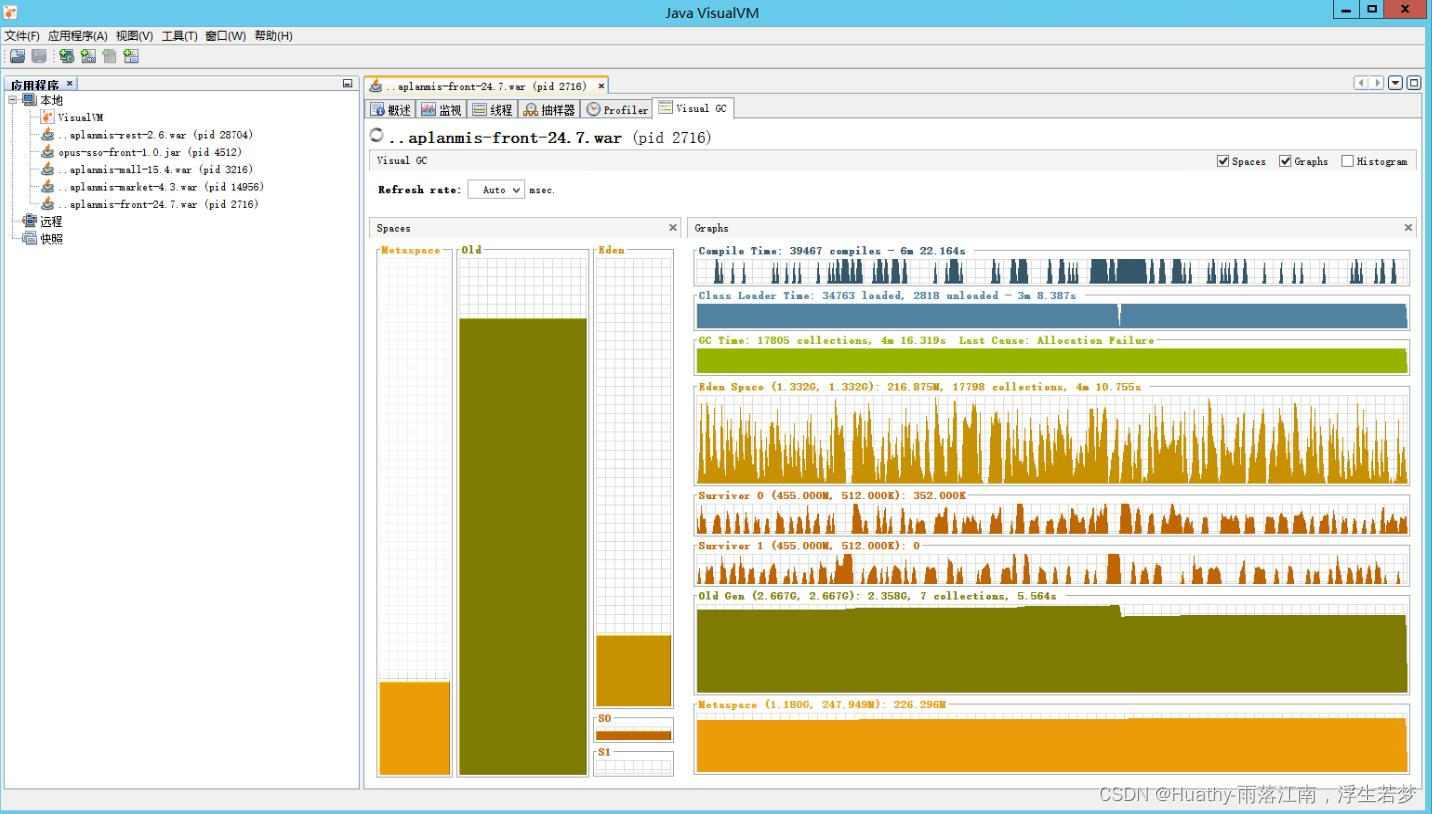
Task: Open the 窗口(W) menu
Action: pos(226,36)
